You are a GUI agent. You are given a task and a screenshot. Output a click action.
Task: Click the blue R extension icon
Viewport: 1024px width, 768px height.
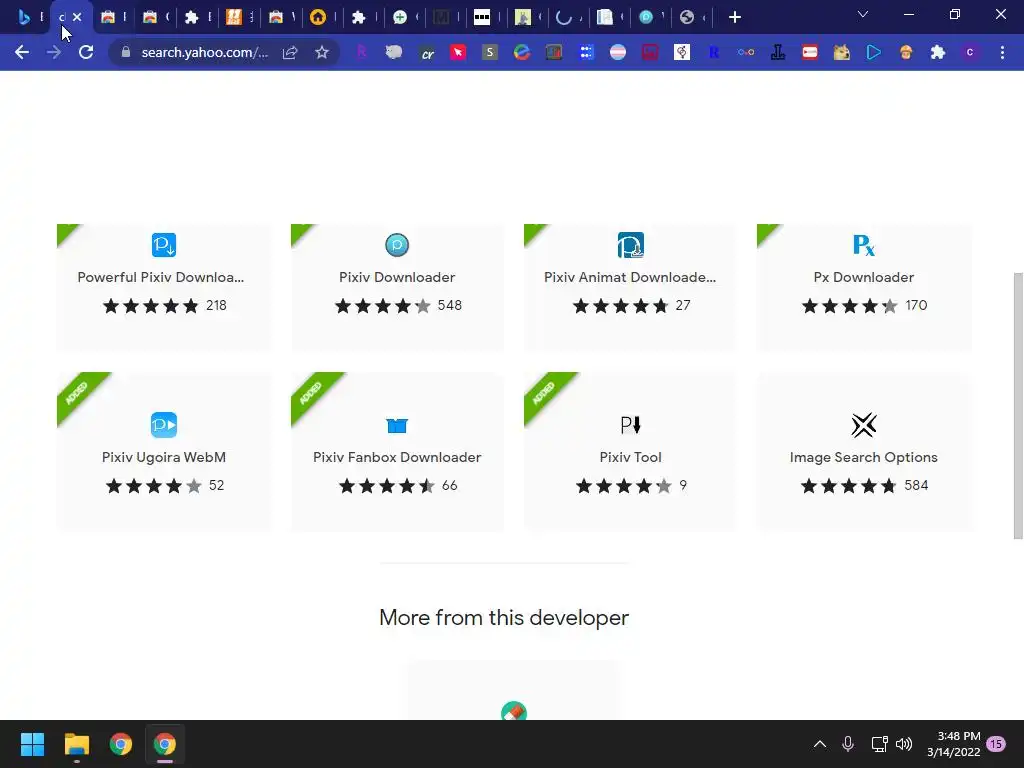coord(714,52)
